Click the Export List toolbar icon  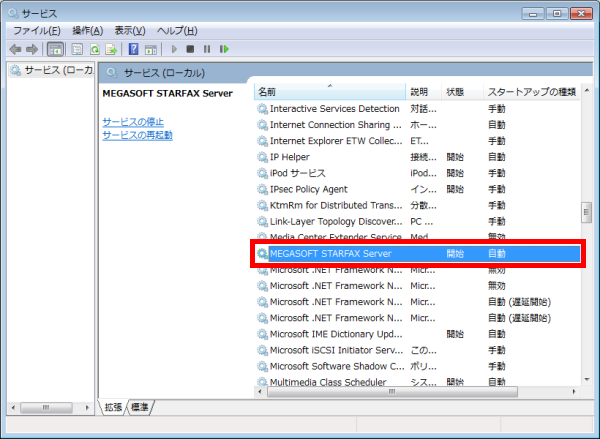coord(112,49)
